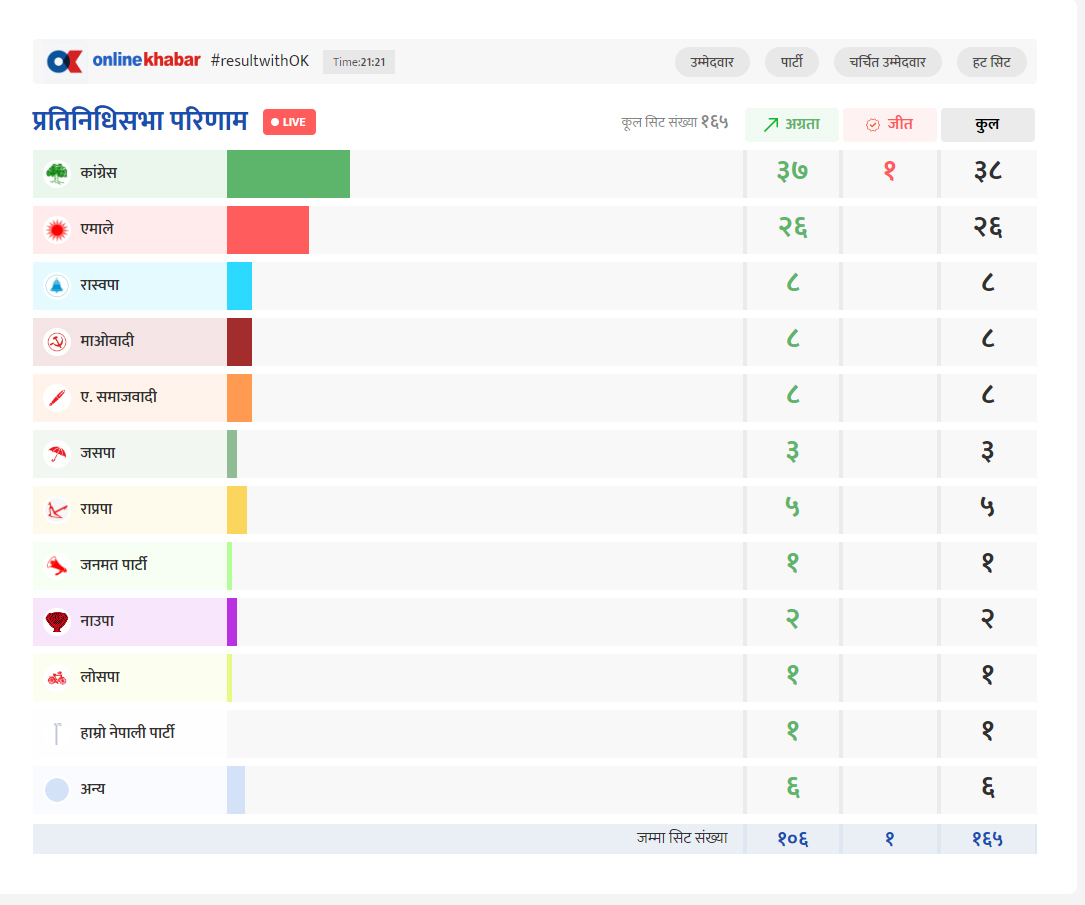Click the greyish-green जसपा bar
This screenshot has width=1085, height=905.
(232, 454)
